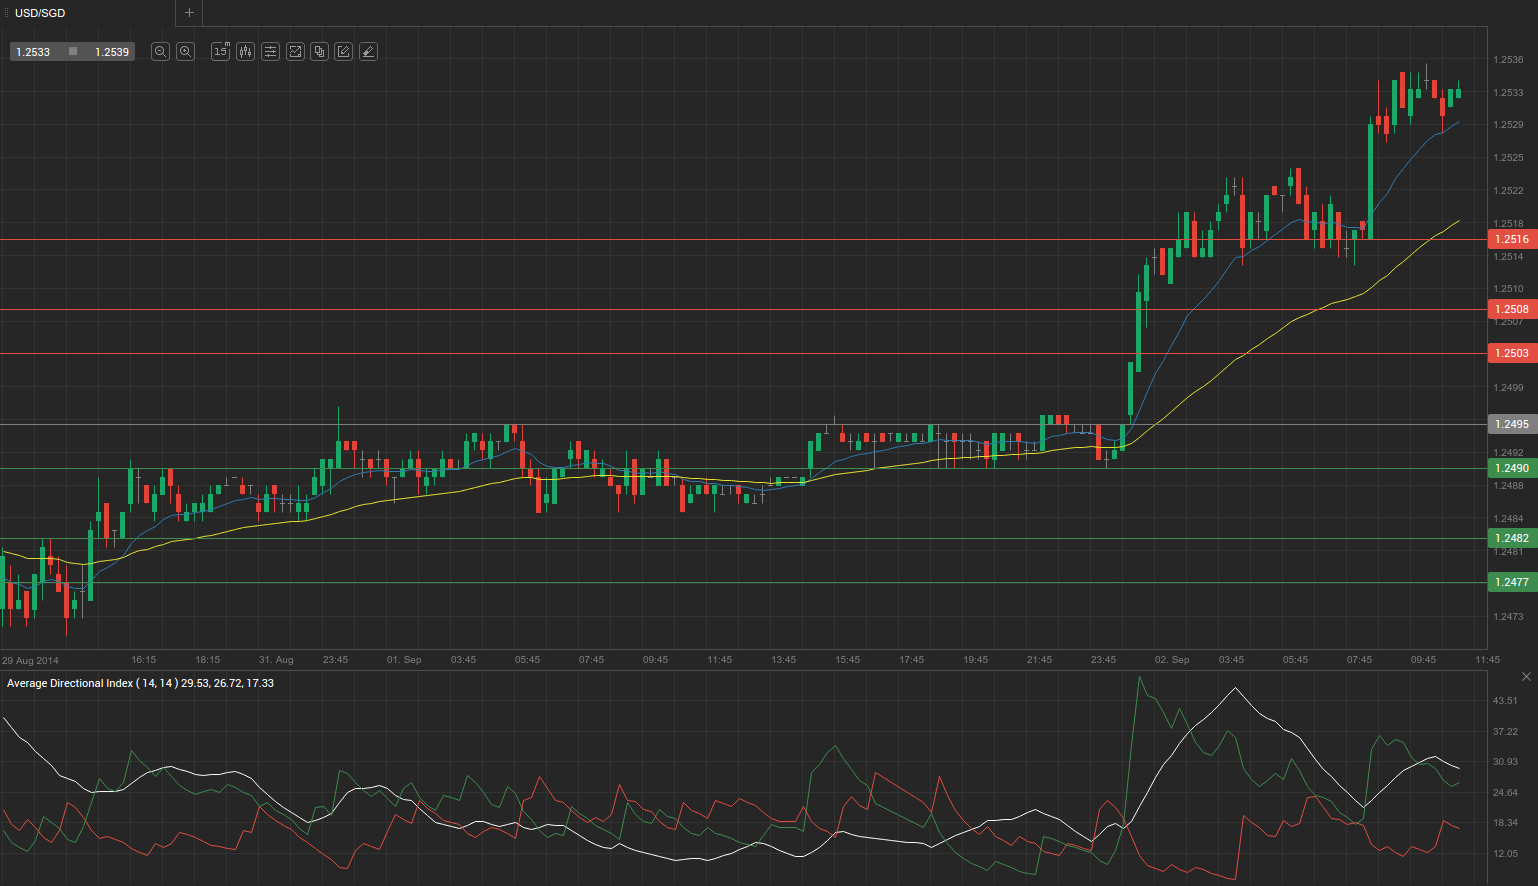This screenshot has width=1538, height=886.
Task: Close the Average Directional Index panel
Action: [x=1526, y=677]
